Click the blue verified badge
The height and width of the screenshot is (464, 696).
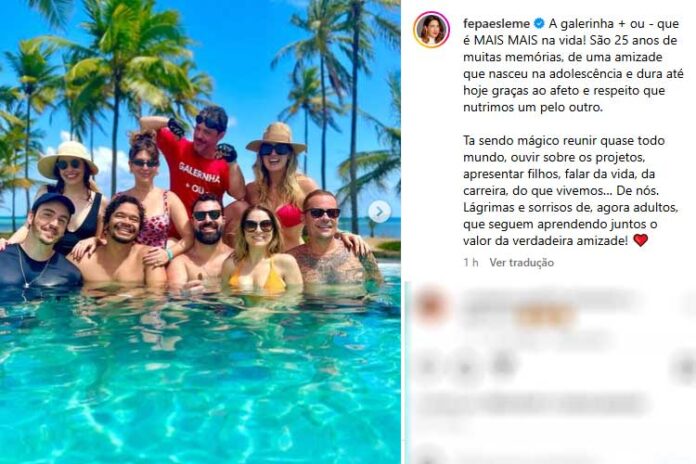point(539,23)
